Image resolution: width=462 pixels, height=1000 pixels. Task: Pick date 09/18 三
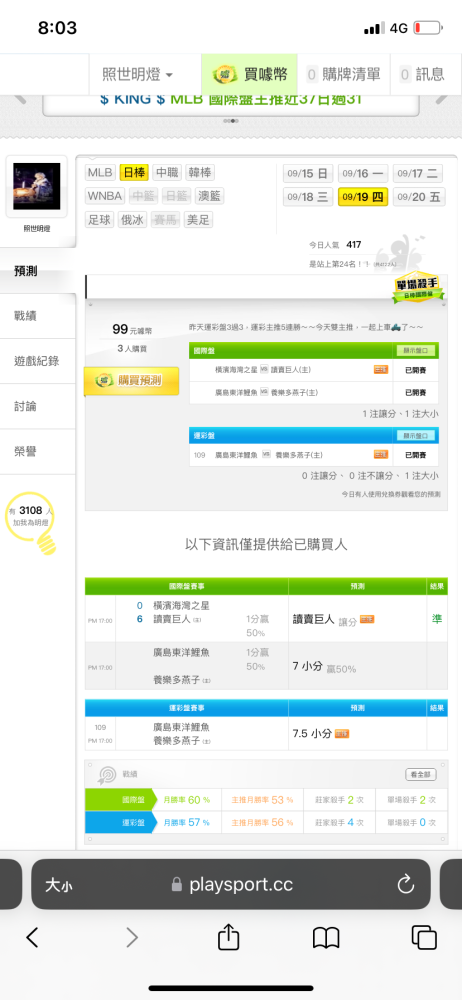click(308, 196)
